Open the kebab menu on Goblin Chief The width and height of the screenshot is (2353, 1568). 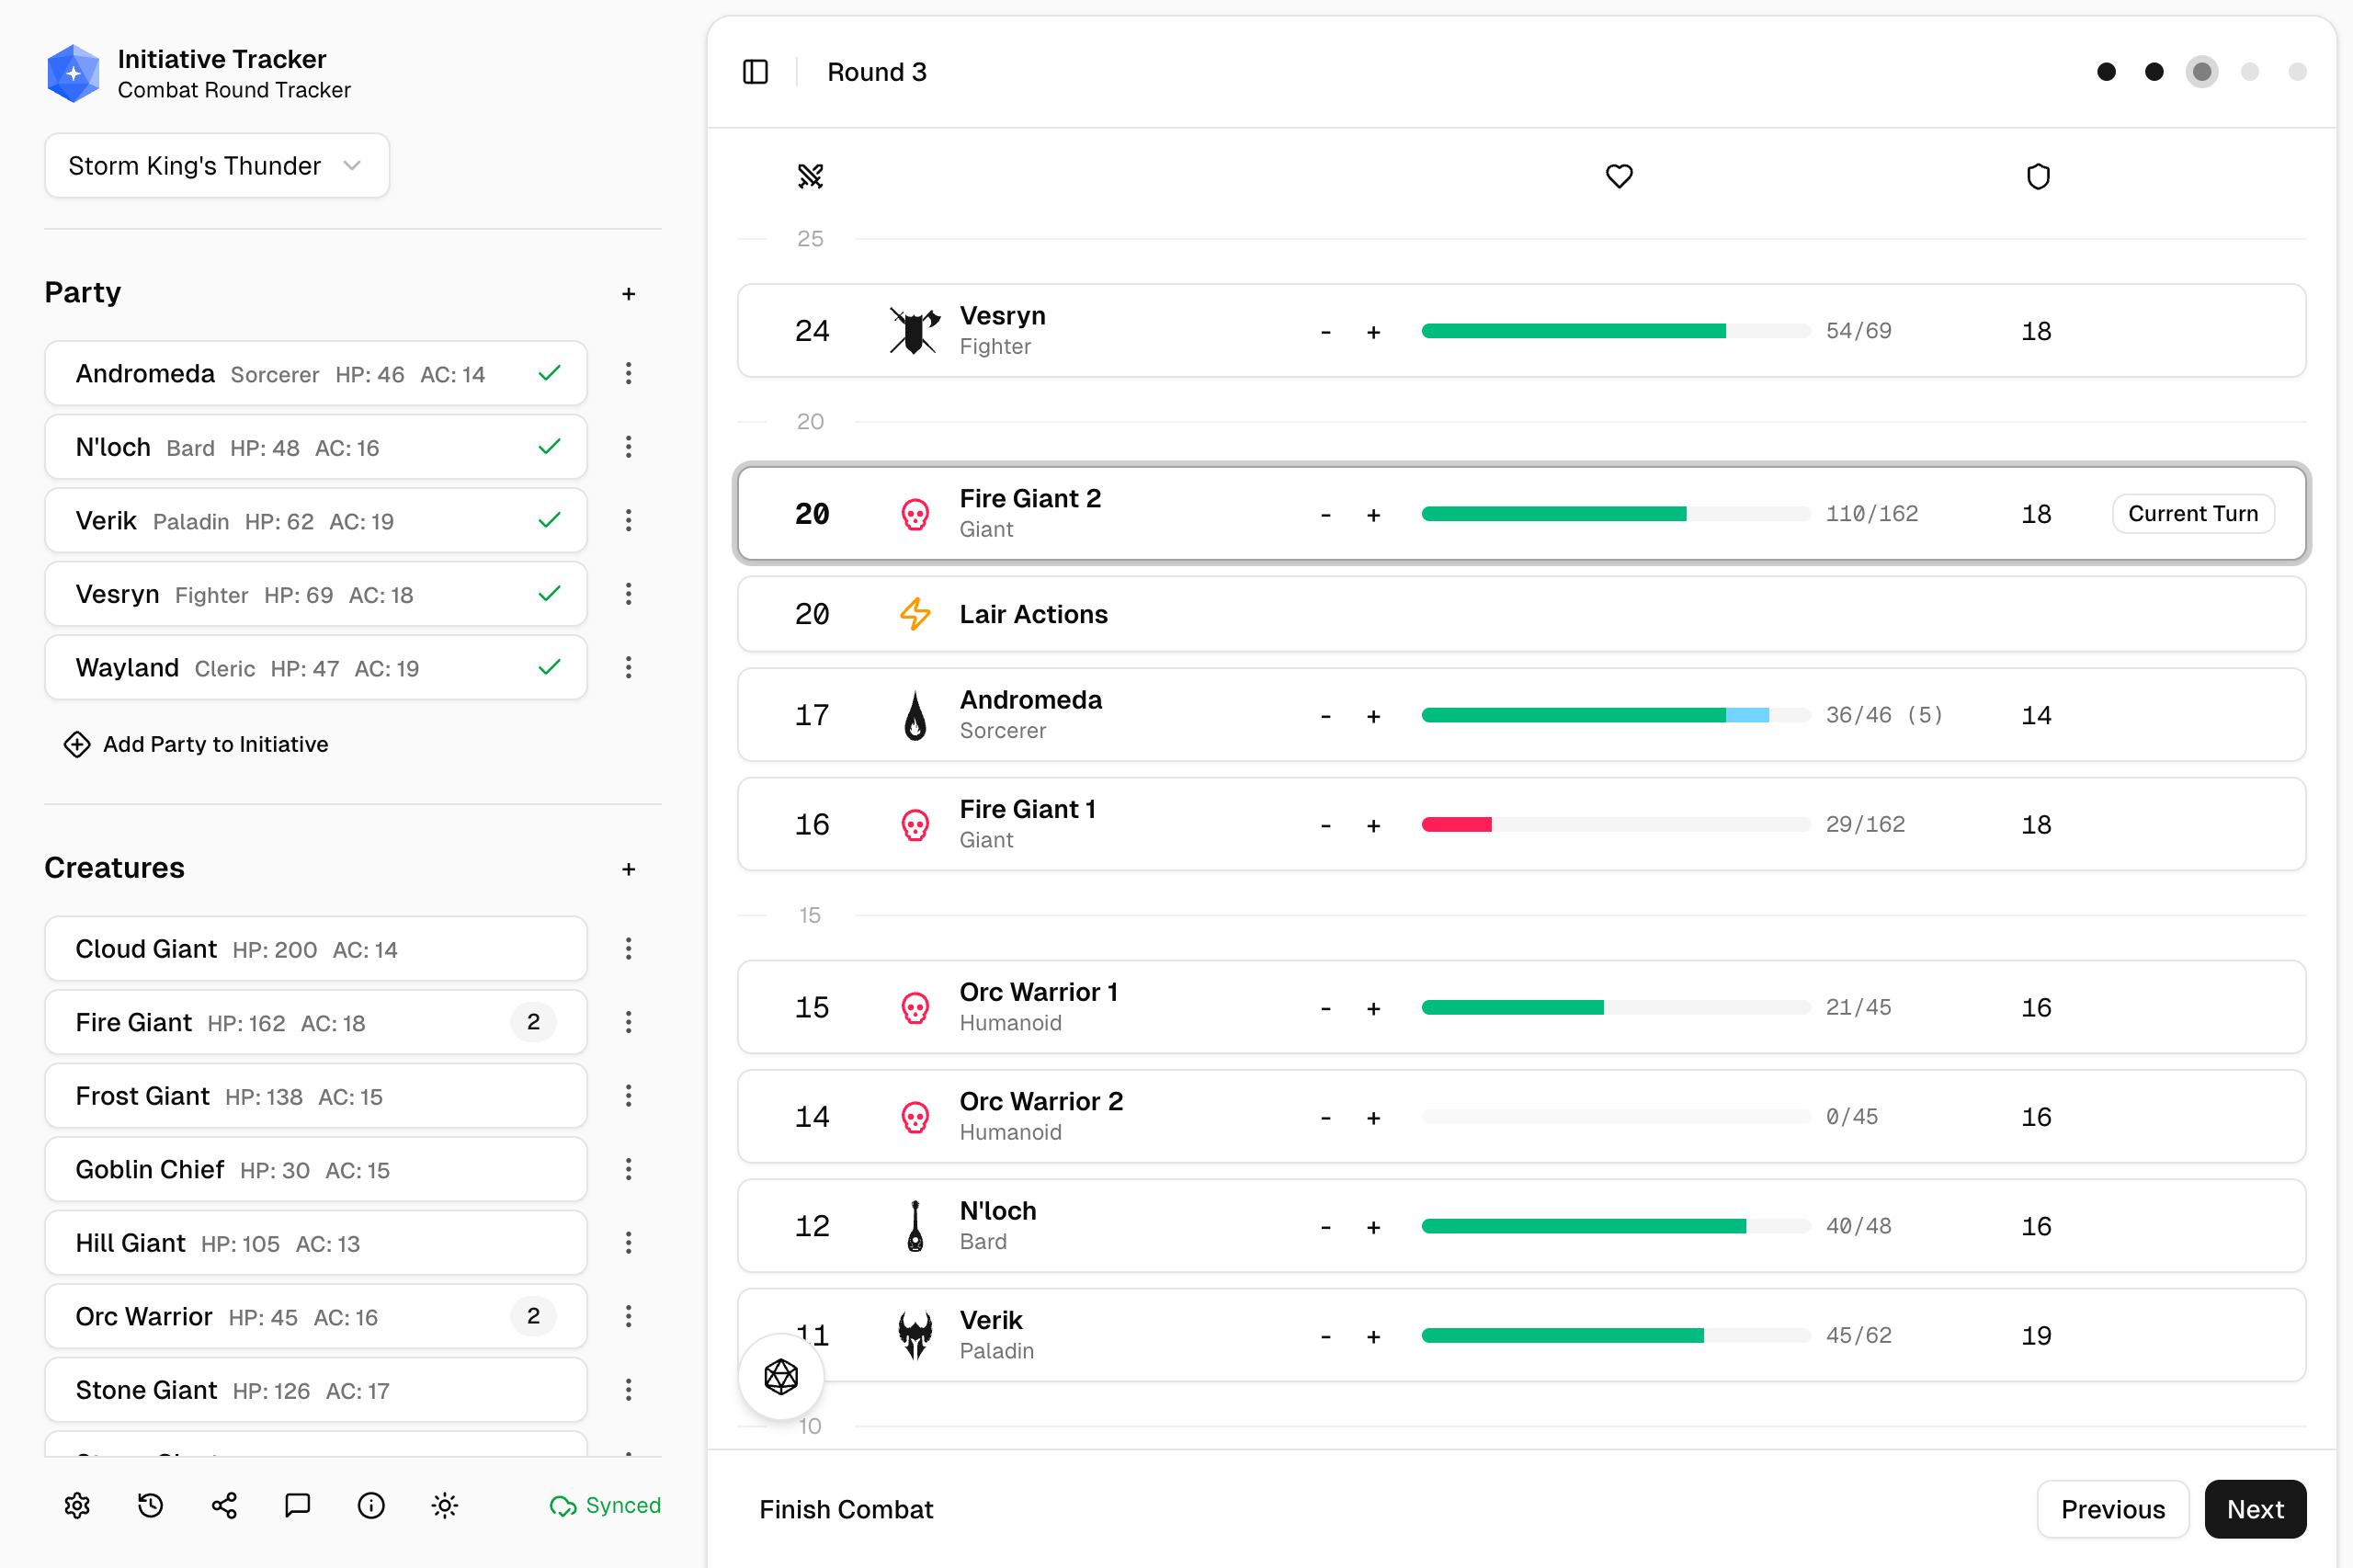(628, 1169)
